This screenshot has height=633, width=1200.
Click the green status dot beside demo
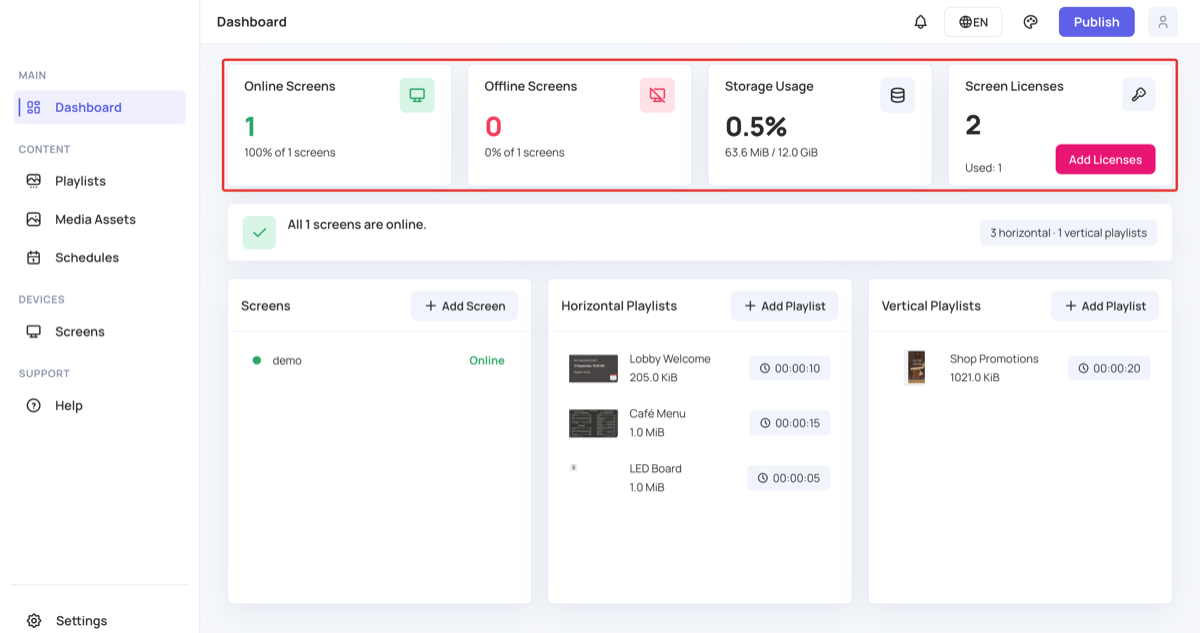(x=257, y=360)
